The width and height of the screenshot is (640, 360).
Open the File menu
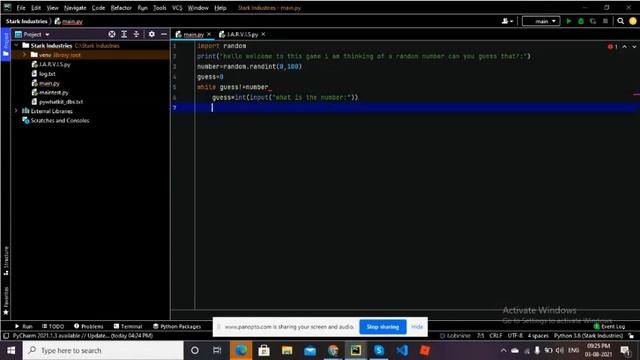click(21, 8)
